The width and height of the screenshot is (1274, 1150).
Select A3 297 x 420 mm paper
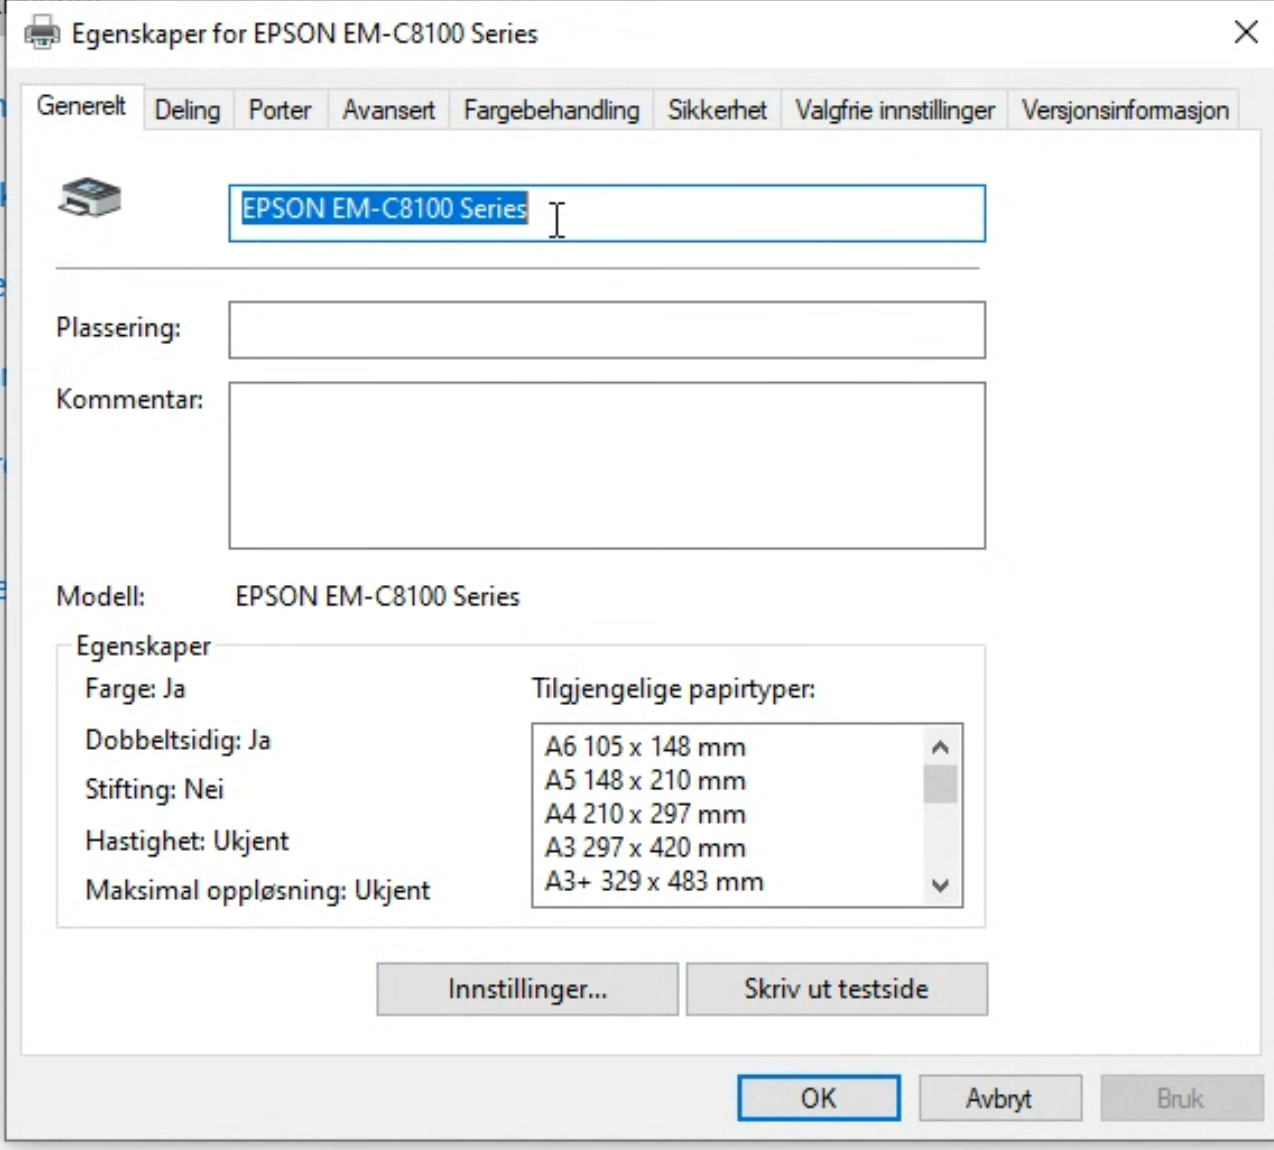[645, 847]
